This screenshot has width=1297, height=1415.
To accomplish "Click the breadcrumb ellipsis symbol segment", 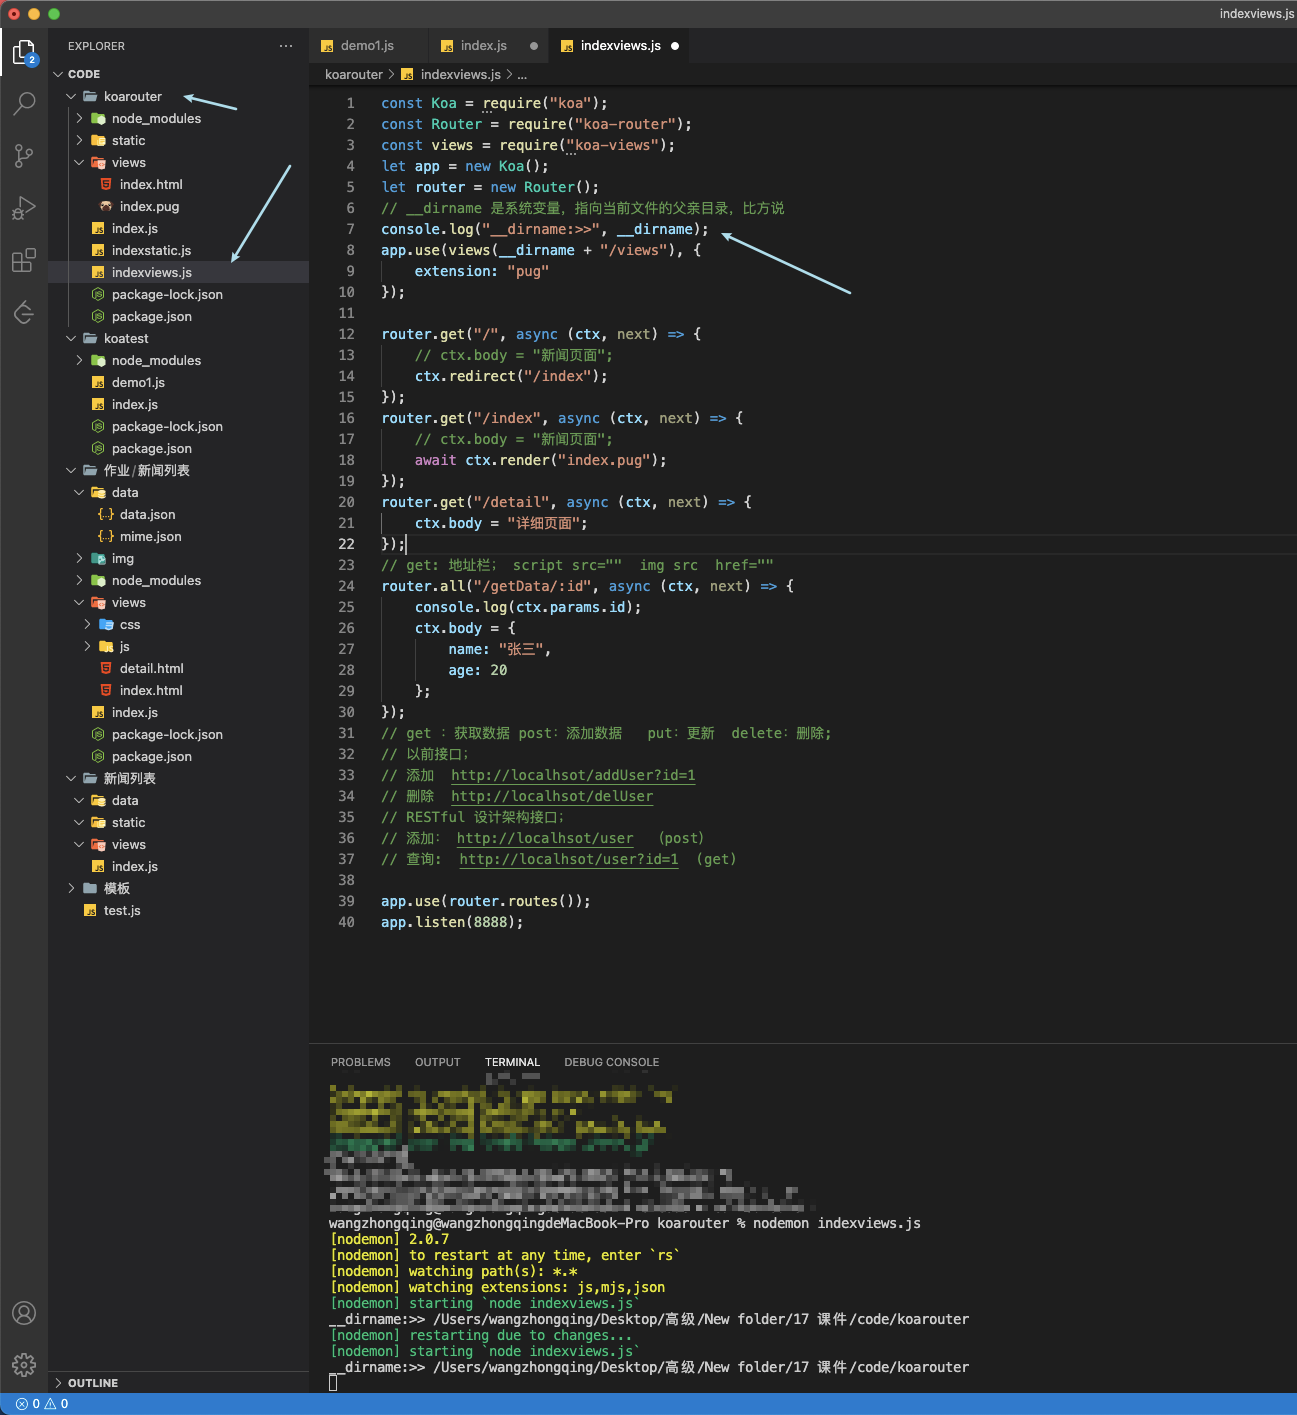I will coord(522,74).
